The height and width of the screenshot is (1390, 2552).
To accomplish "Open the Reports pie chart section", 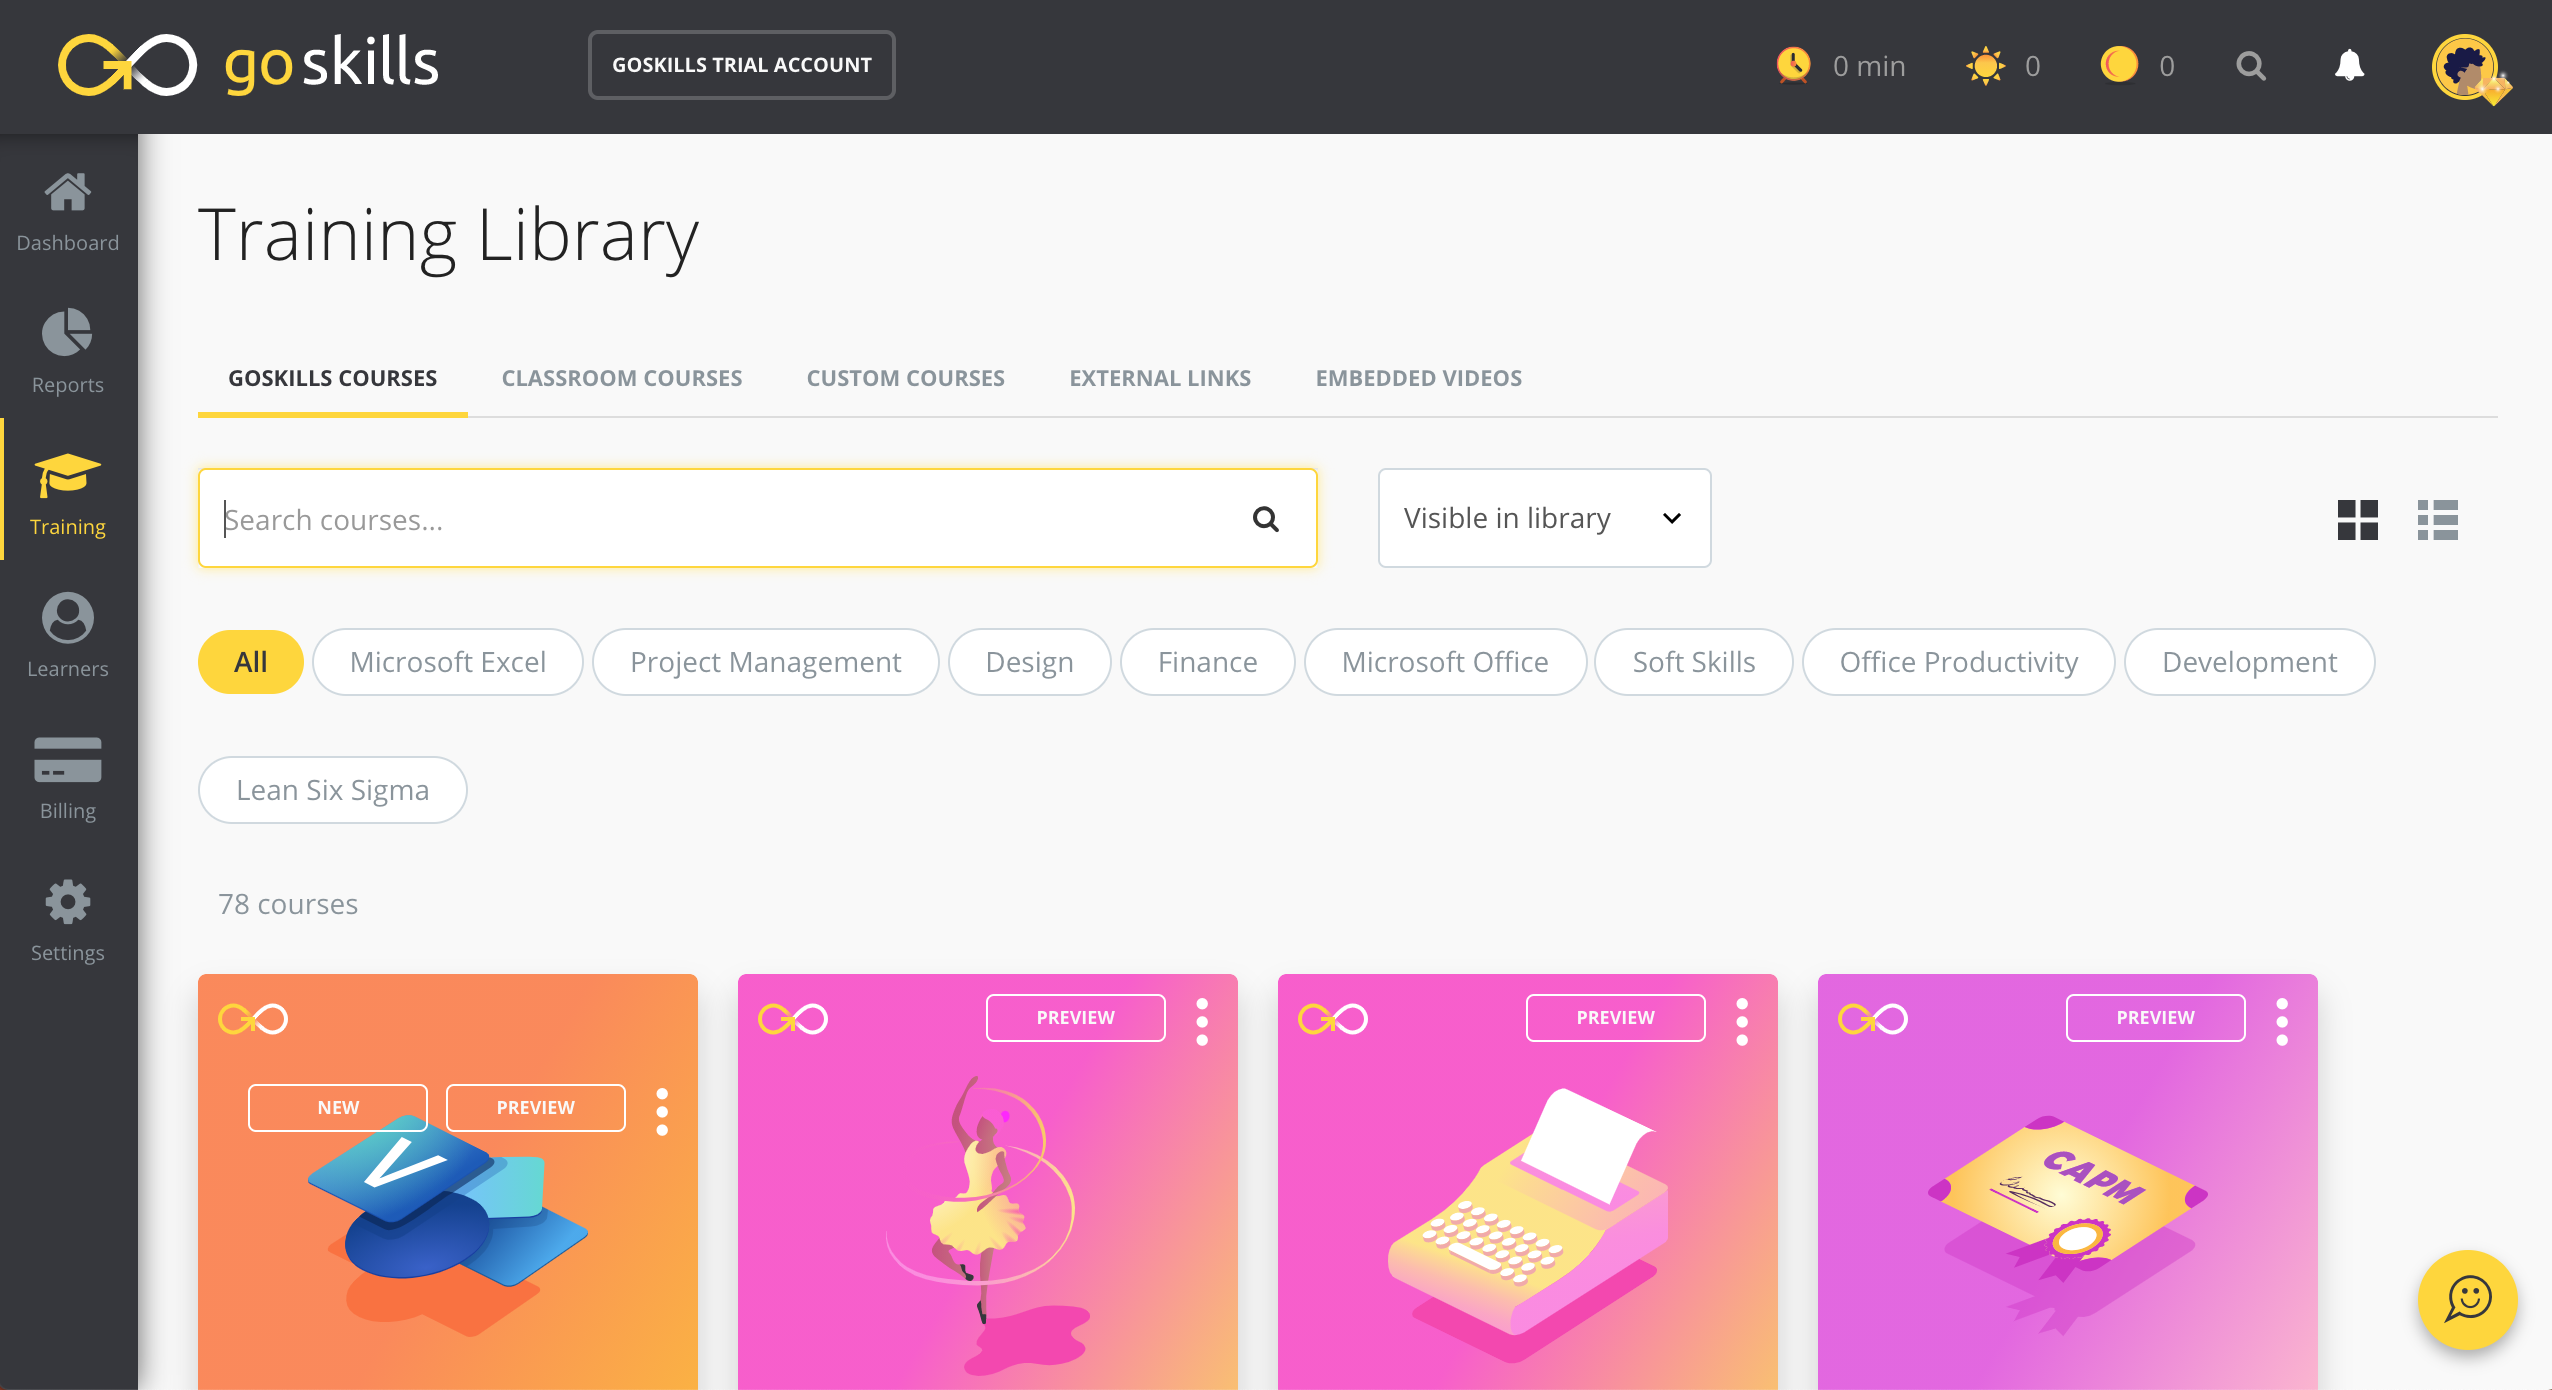I will 67,352.
